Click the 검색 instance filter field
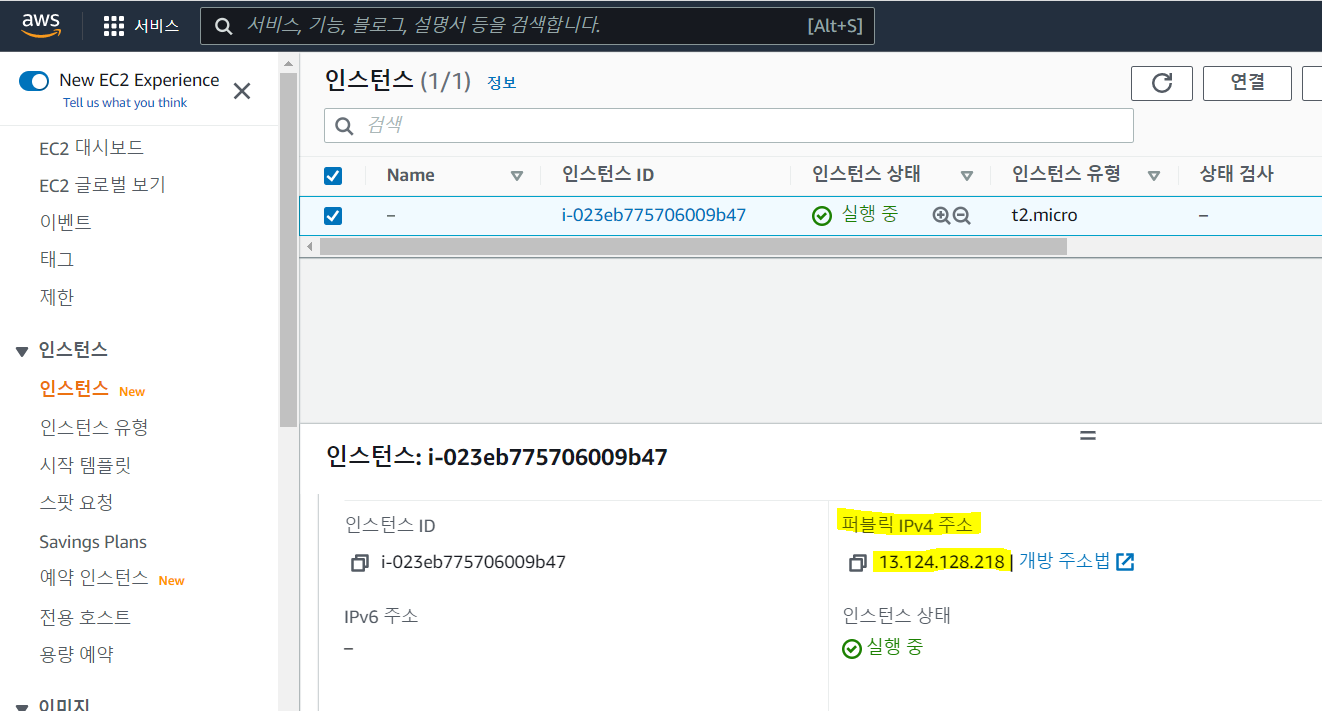Screen dimensions: 1322x711 pos(728,126)
